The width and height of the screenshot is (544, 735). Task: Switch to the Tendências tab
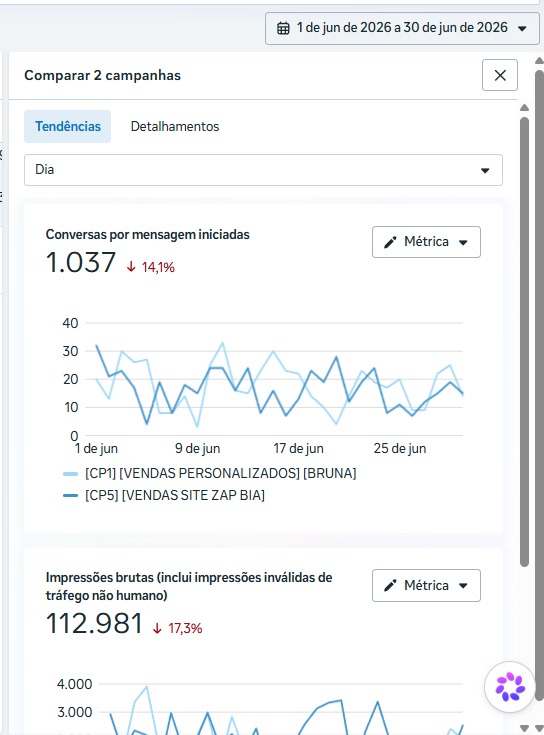point(67,126)
